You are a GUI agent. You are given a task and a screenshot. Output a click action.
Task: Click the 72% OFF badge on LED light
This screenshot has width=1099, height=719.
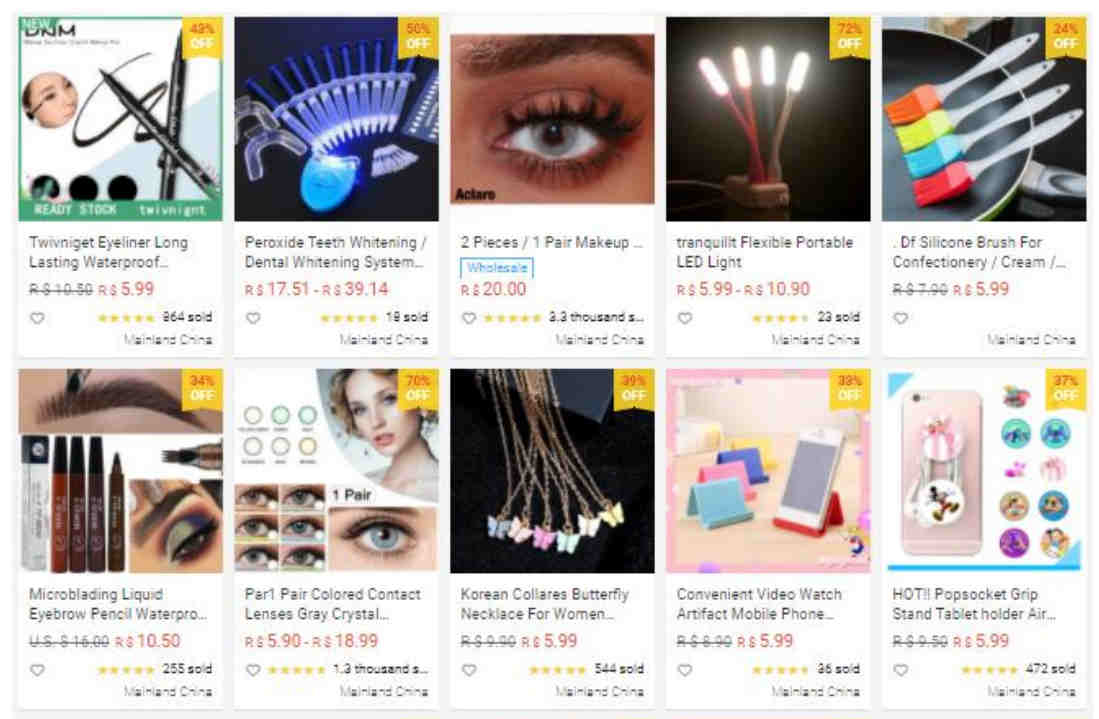849,36
